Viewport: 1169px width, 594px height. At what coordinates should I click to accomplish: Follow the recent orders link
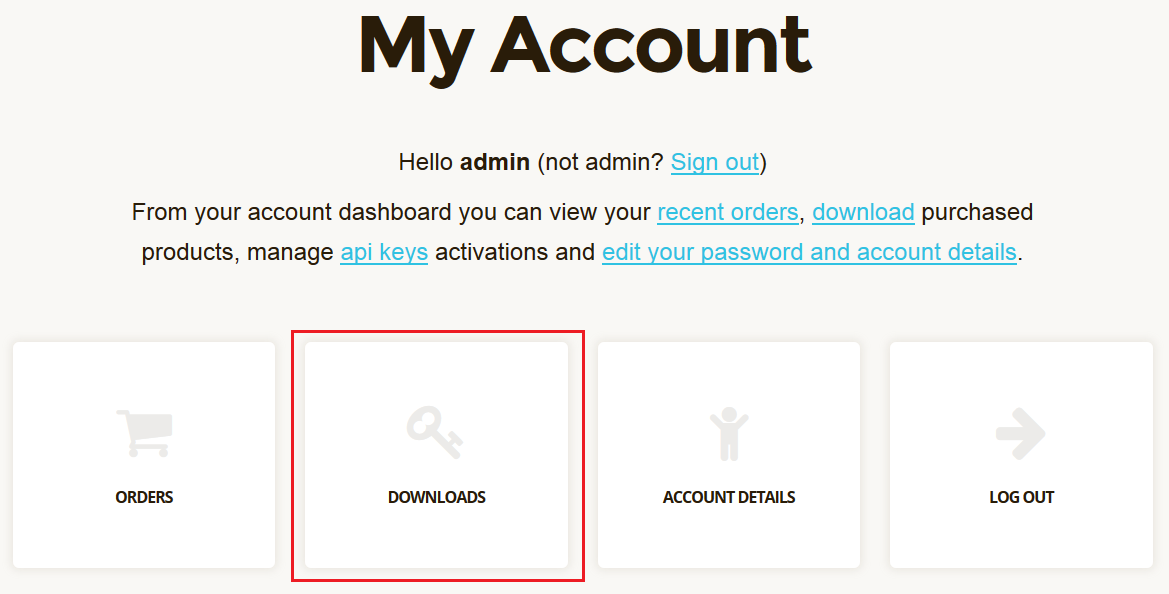pos(728,212)
